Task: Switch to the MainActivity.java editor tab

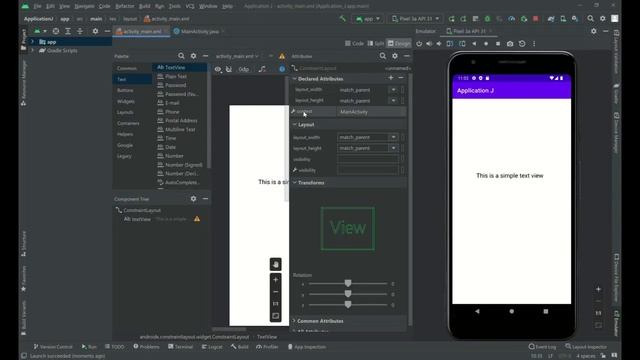Action: (199, 31)
